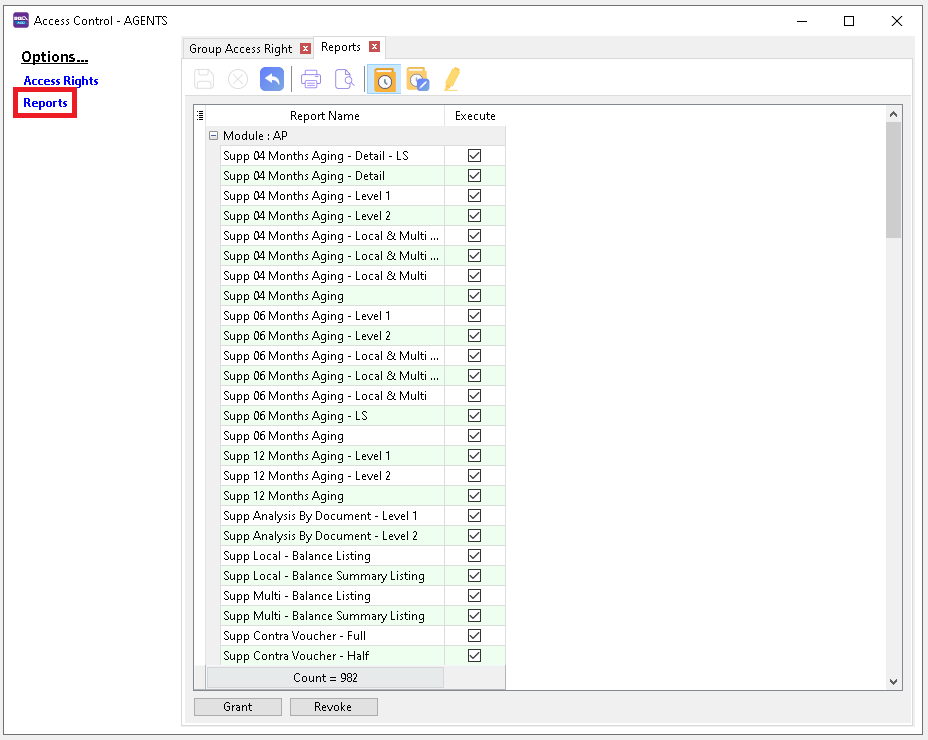Screen dimensions: 928x740
Task: Toggle Execute checkbox for Supp 06 Months Aging - LS
Action: pos(474,416)
